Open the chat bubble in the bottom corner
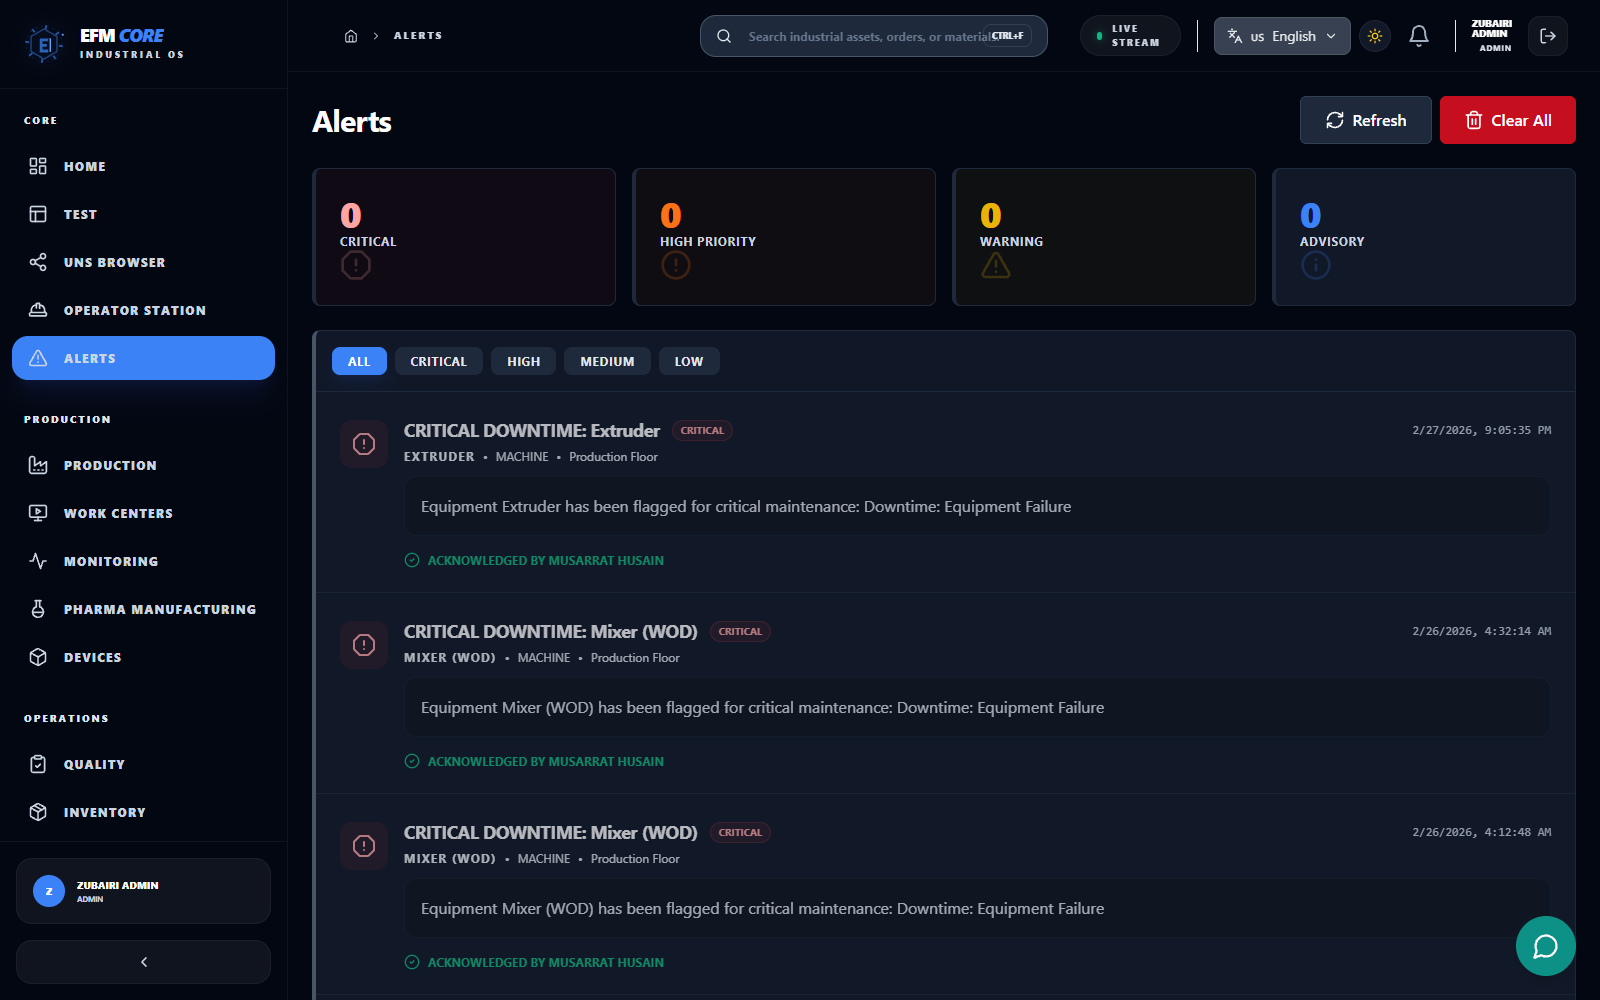This screenshot has width=1600, height=1000. (1545, 946)
